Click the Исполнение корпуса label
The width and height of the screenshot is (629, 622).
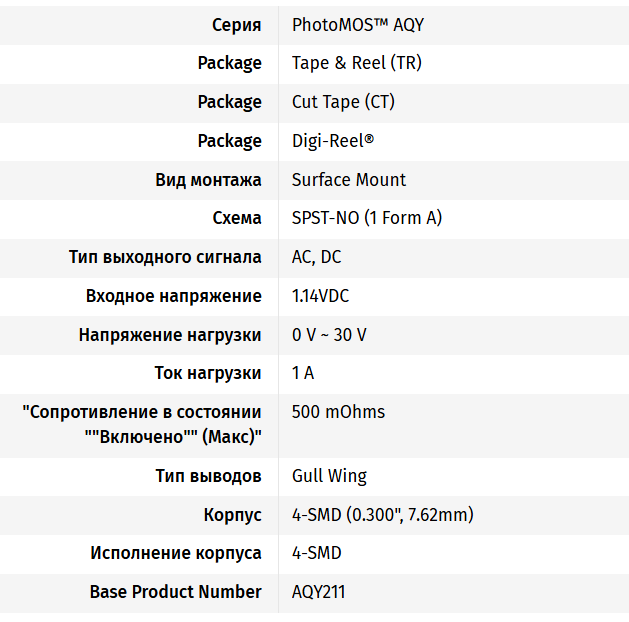coord(176,553)
